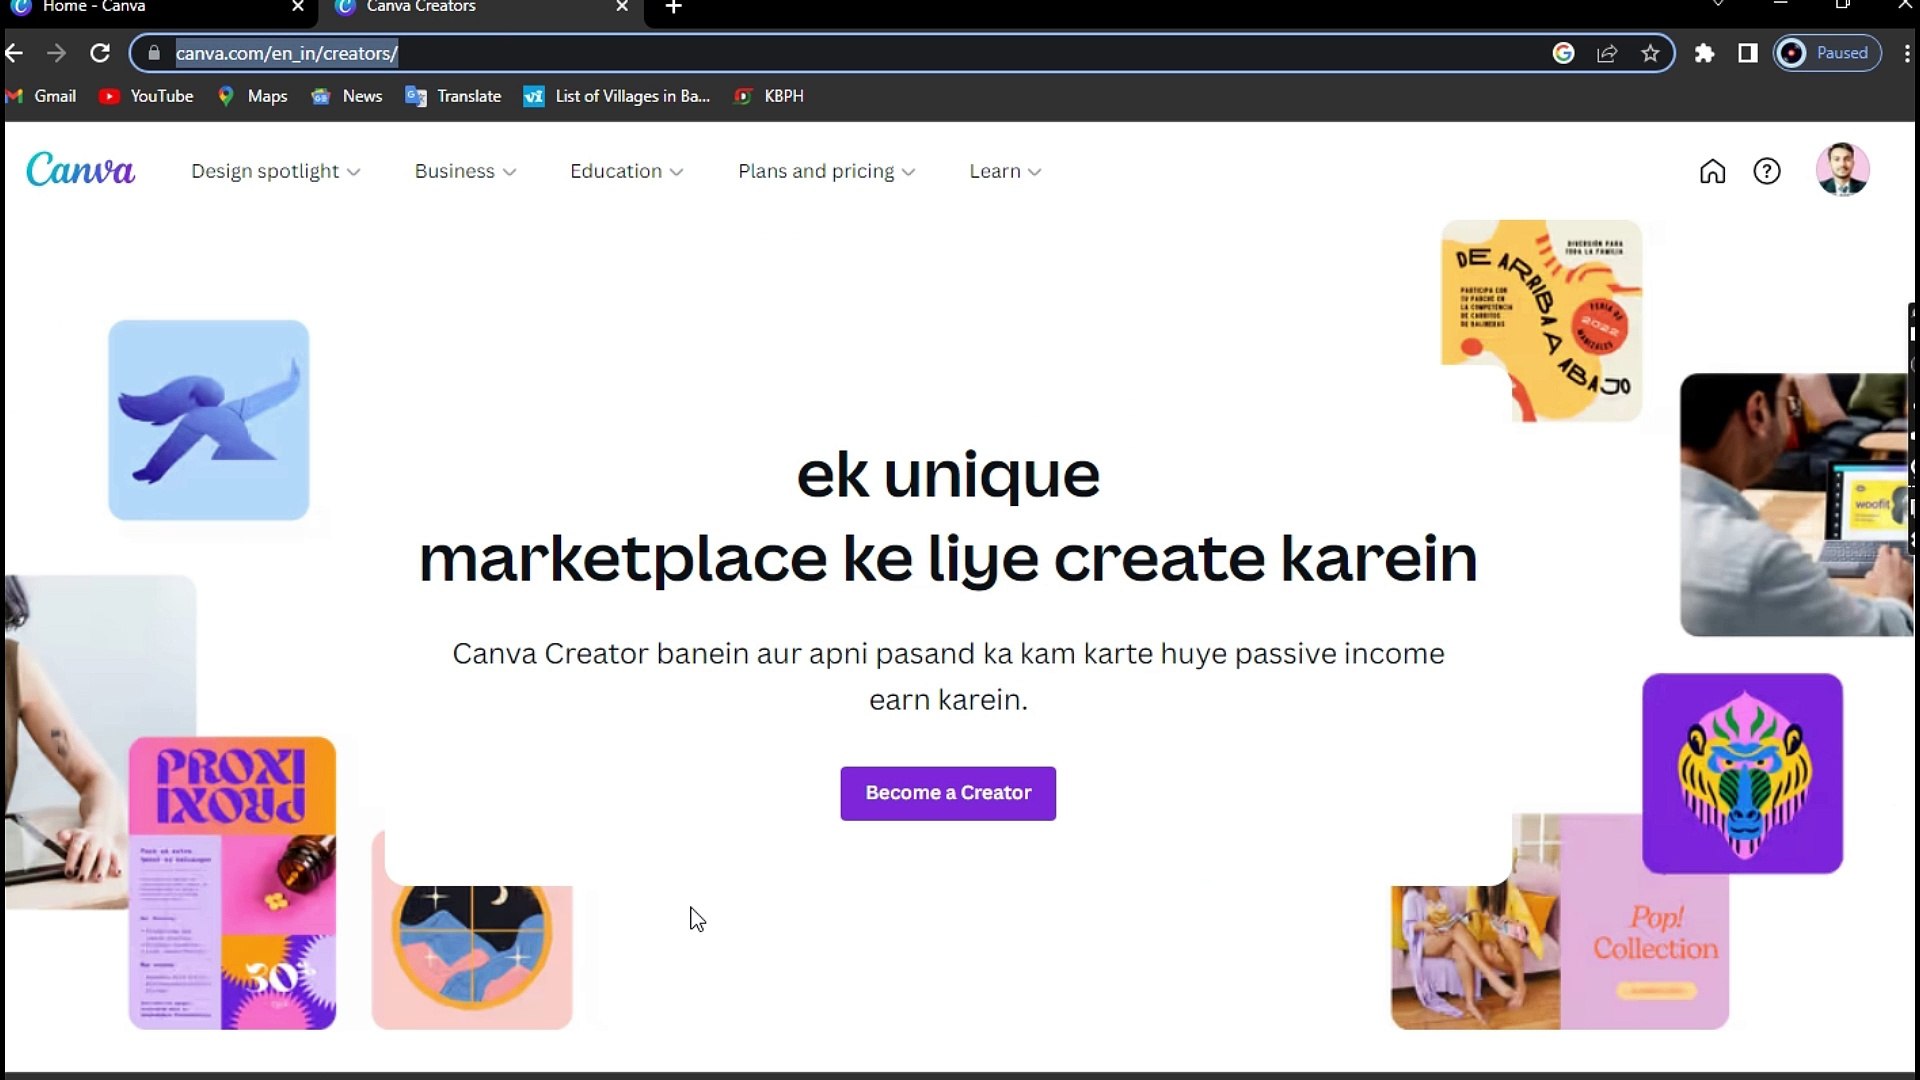Open the Canva help (question mark) icon
Image resolution: width=1920 pixels, height=1080 pixels.
[x=1768, y=171]
